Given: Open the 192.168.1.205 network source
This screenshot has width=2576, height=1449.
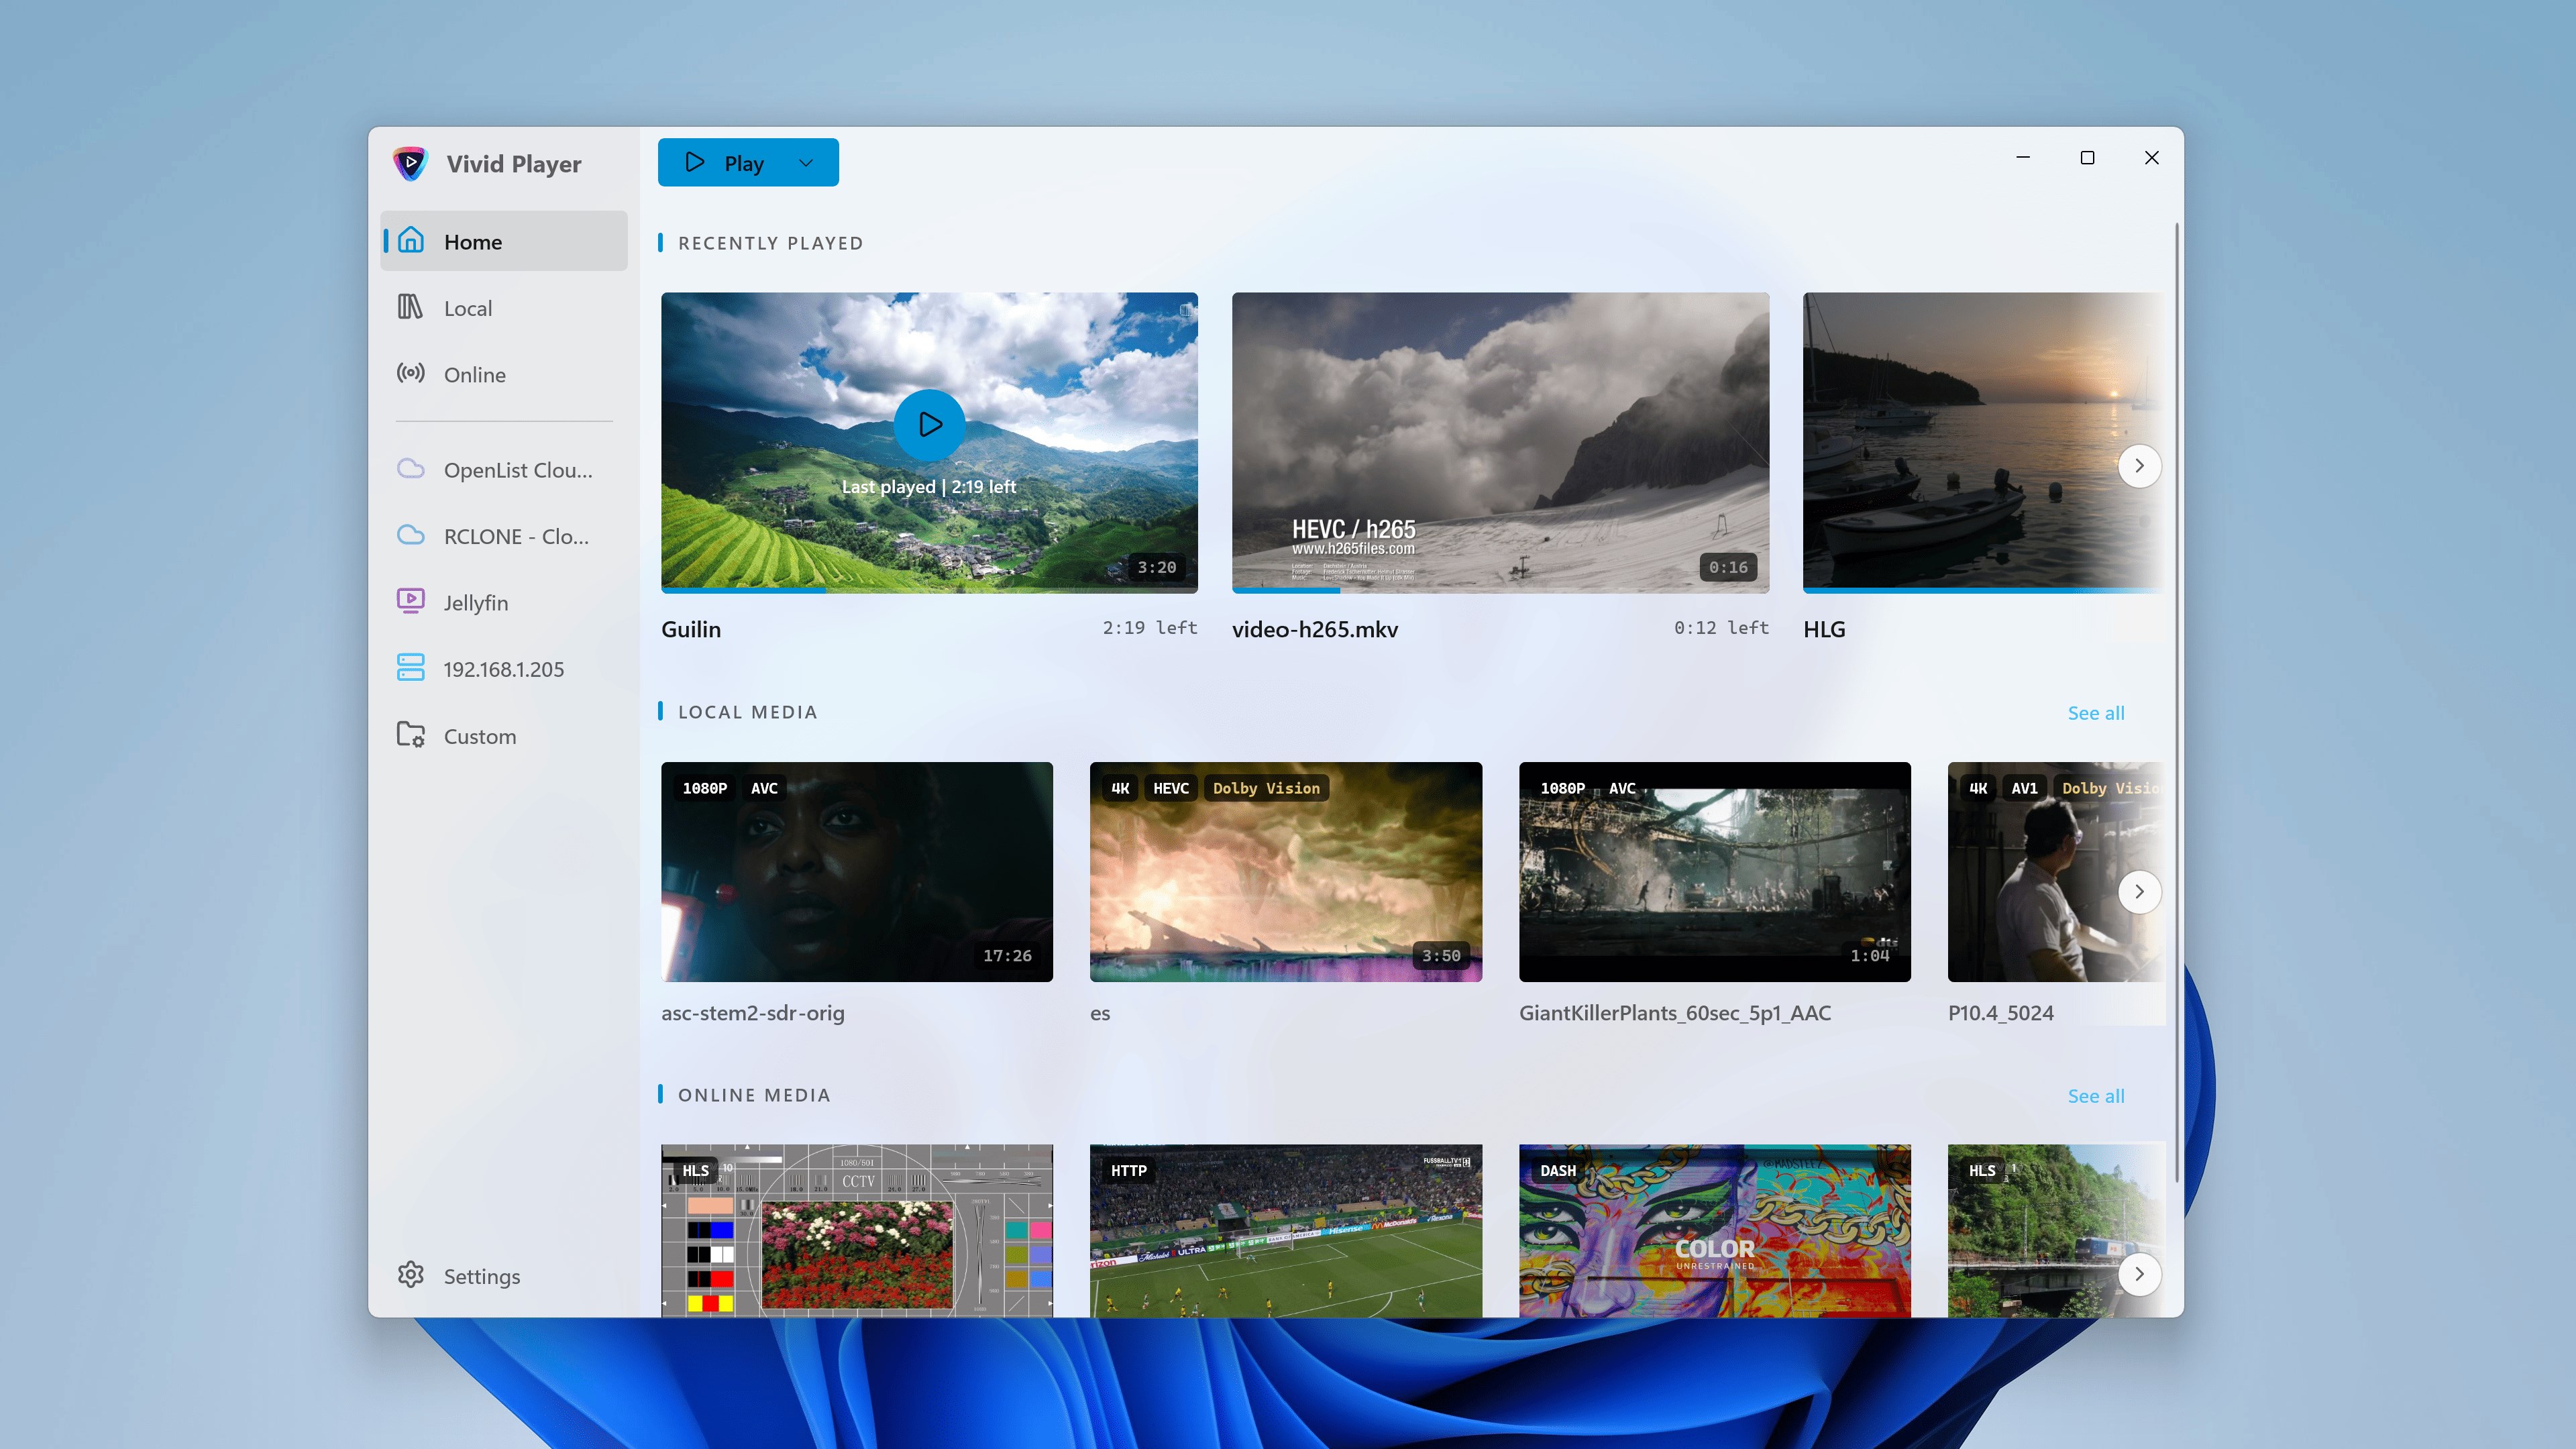Looking at the screenshot, I should pos(504,669).
